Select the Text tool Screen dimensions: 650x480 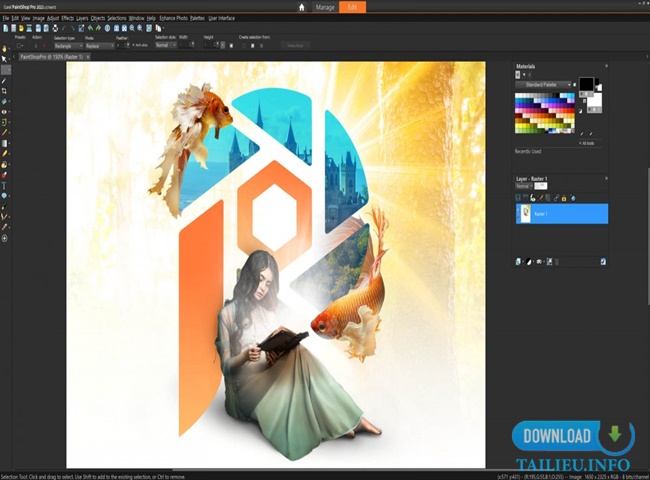[4, 185]
